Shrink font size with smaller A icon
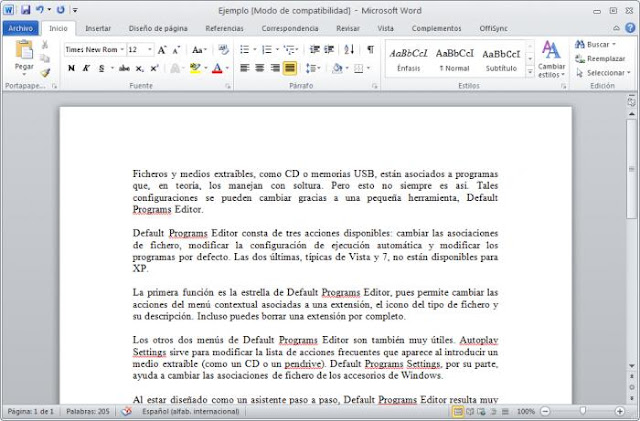This screenshot has height=421, width=640. 176,50
